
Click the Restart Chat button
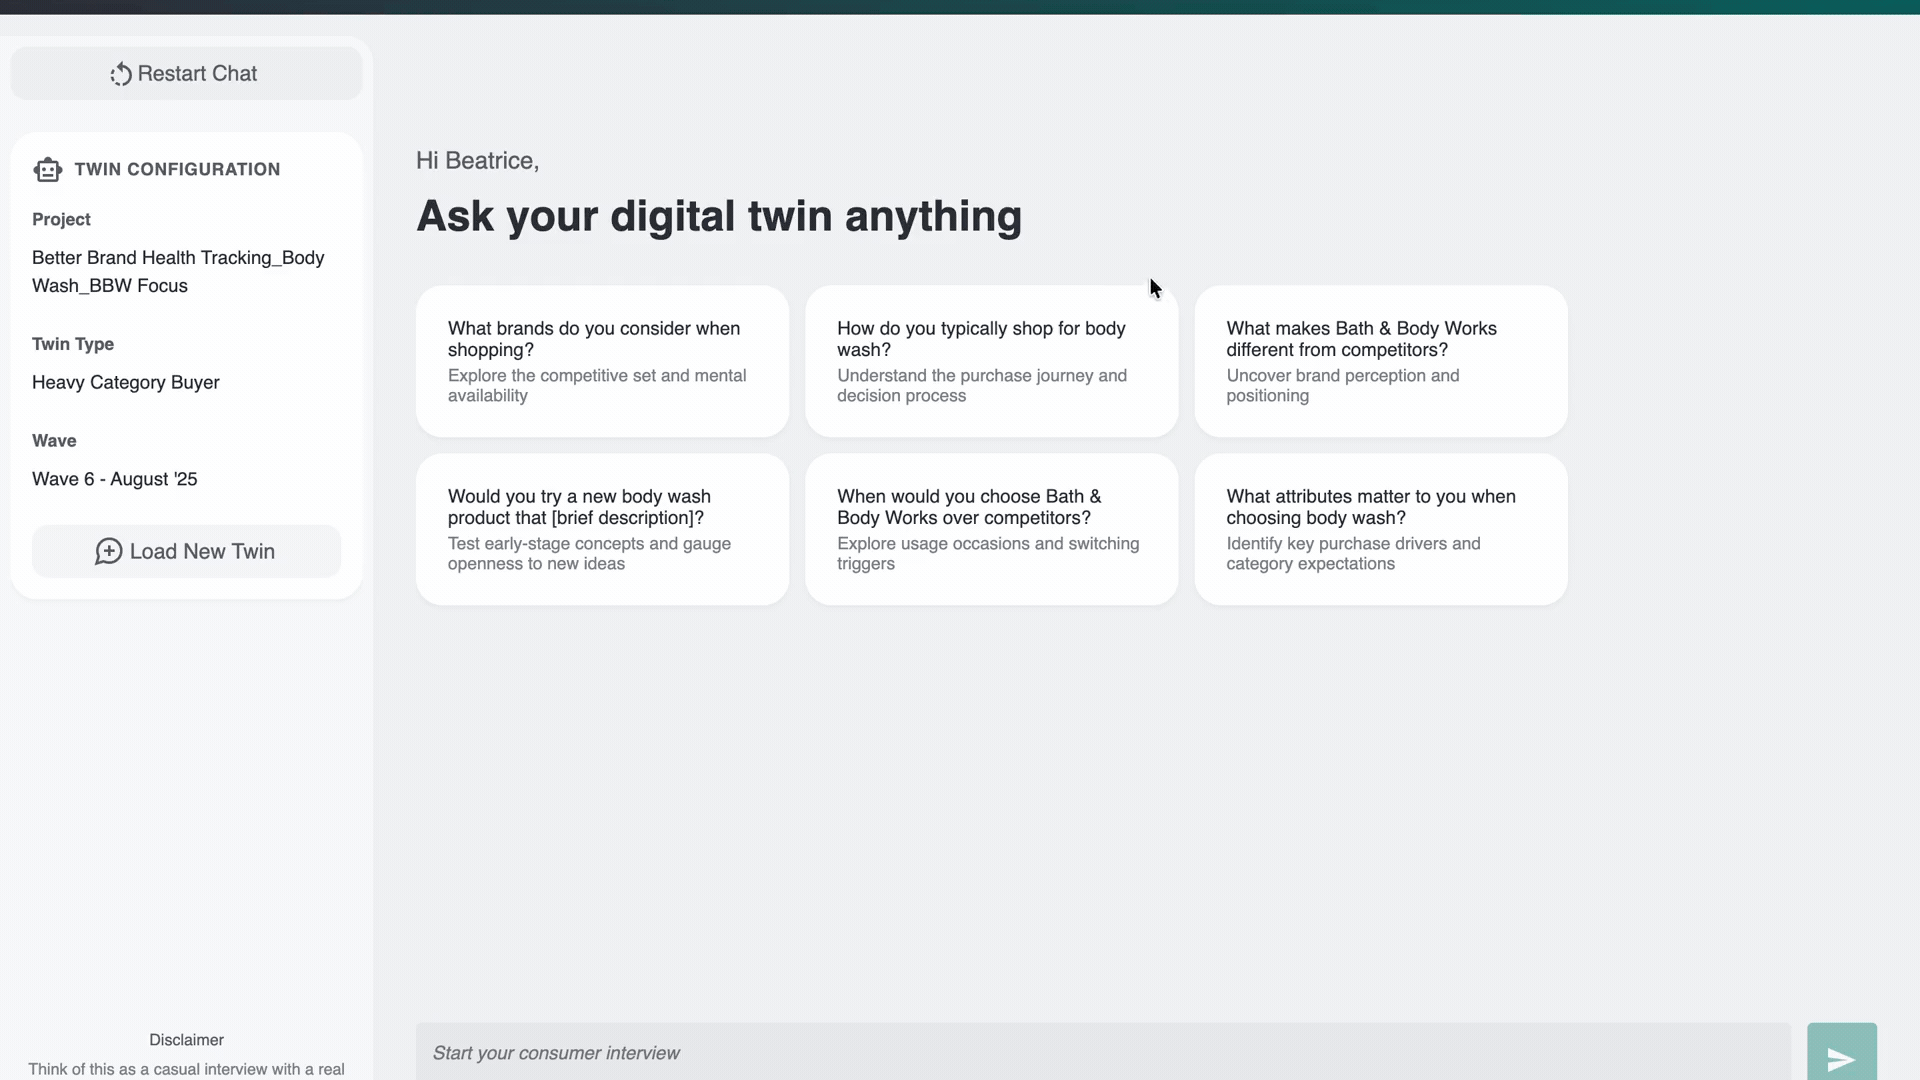[185, 73]
